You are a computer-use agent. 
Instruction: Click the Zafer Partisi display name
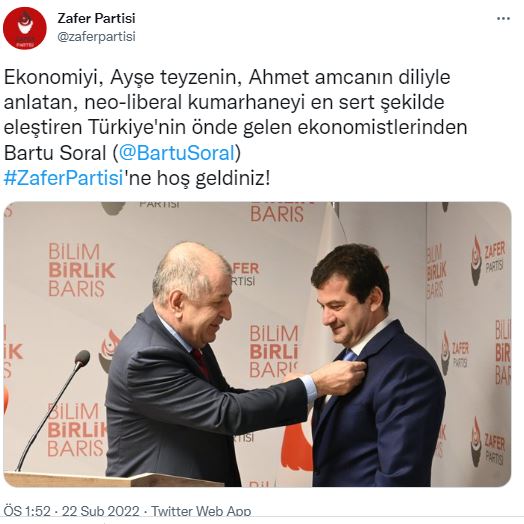[x=96, y=18]
